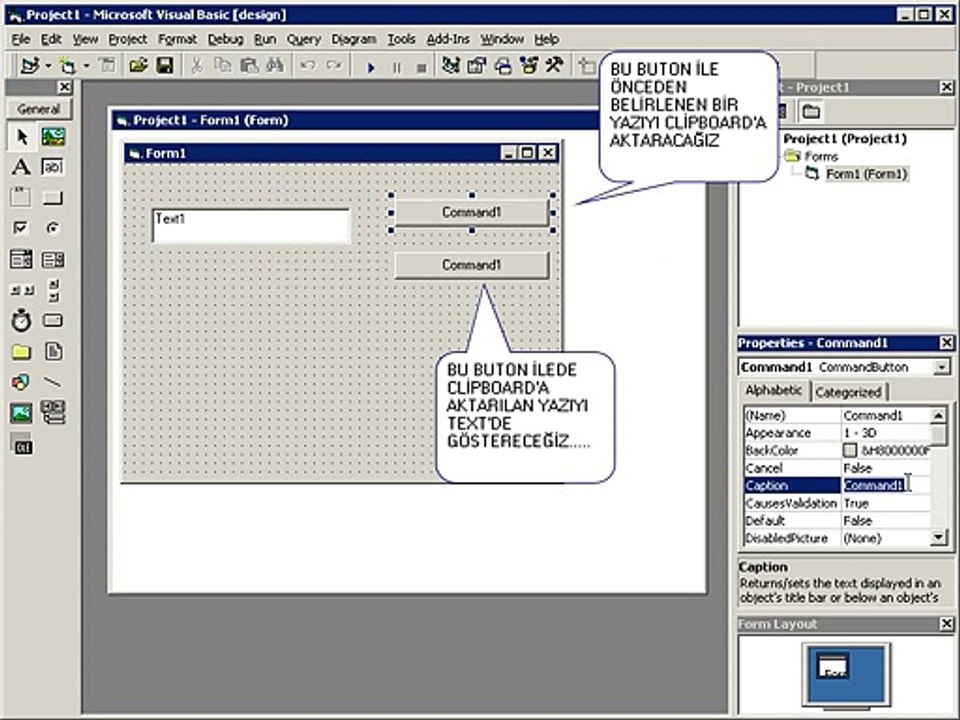Screen dimensions: 960x720
Task: Select the FileListBox tool in the toolbox
Action: [53, 351]
